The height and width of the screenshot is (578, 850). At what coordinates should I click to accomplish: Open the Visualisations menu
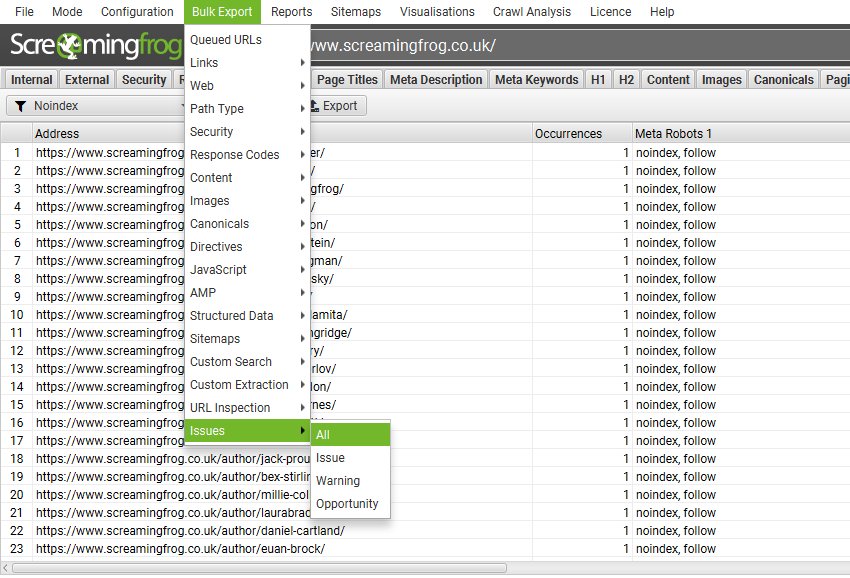point(437,11)
